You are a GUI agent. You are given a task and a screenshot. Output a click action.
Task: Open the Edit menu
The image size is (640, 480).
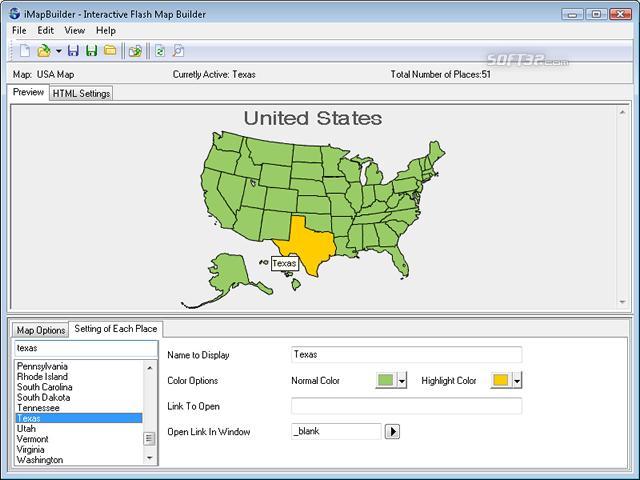click(45, 30)
